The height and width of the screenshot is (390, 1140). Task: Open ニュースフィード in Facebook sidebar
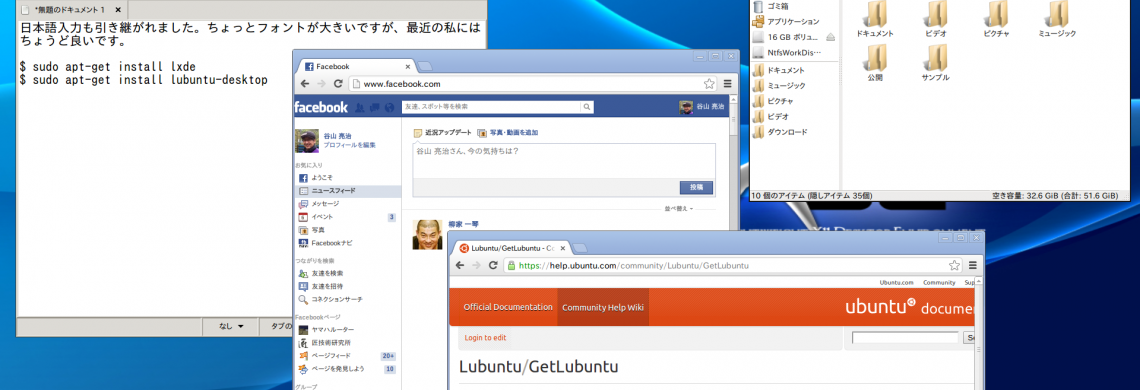349,191
